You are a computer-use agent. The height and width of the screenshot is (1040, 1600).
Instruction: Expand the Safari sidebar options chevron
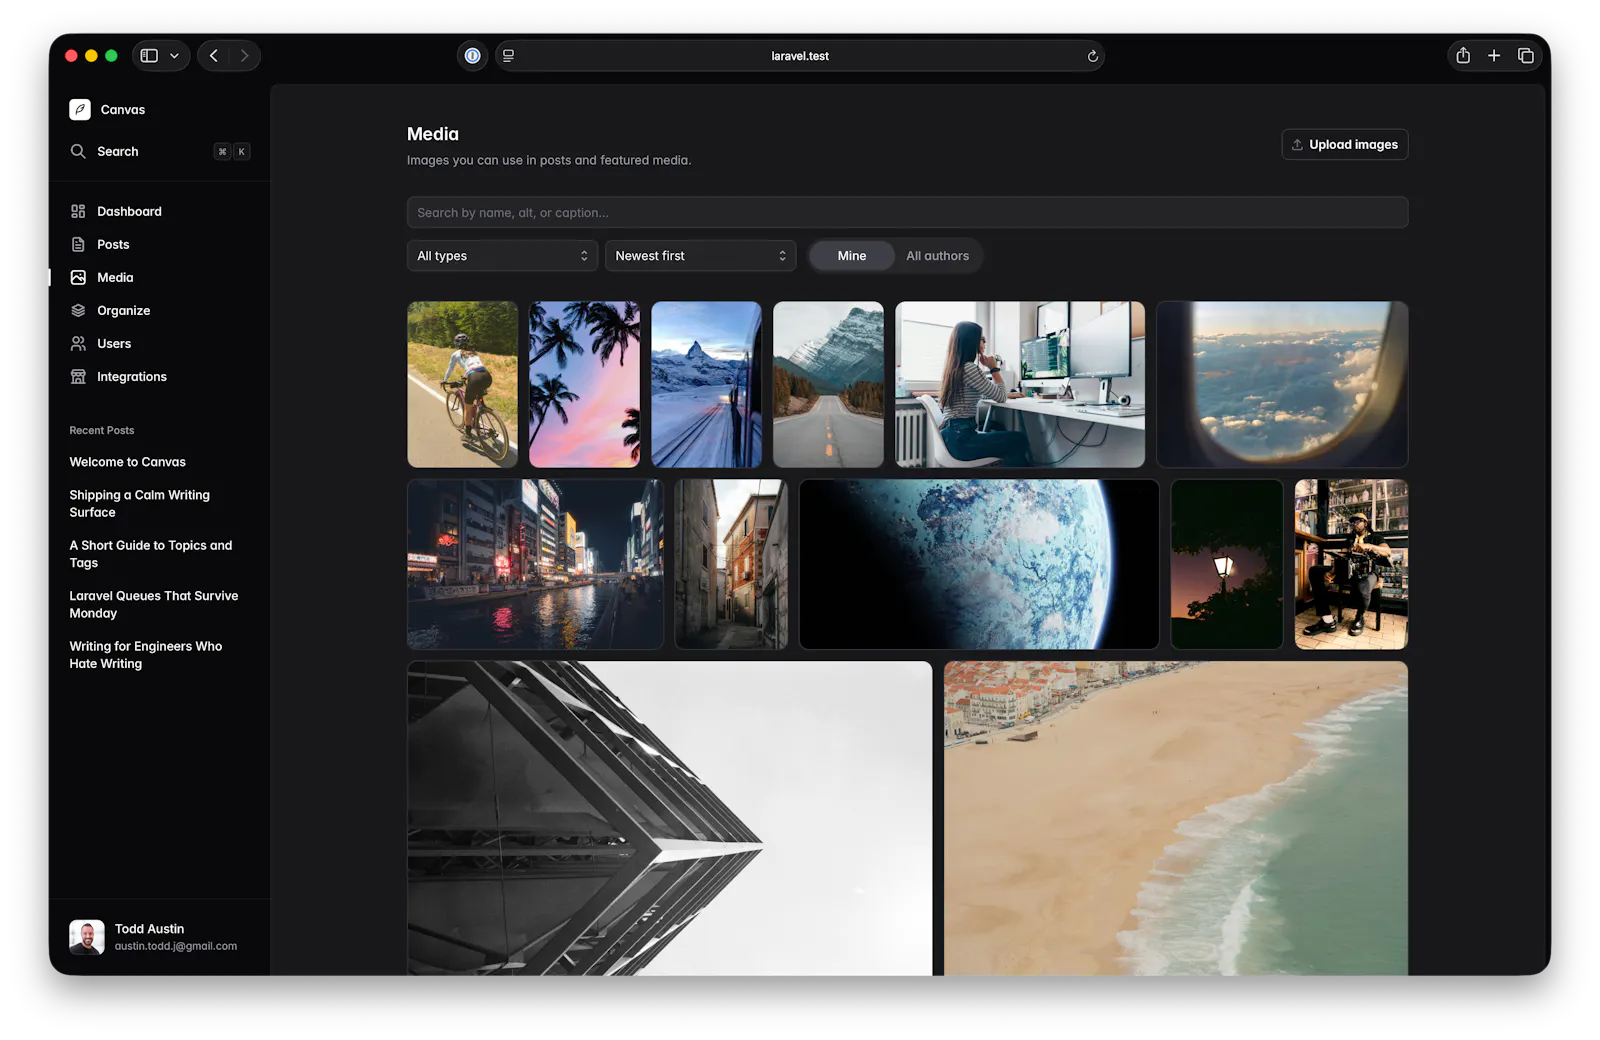174,56
